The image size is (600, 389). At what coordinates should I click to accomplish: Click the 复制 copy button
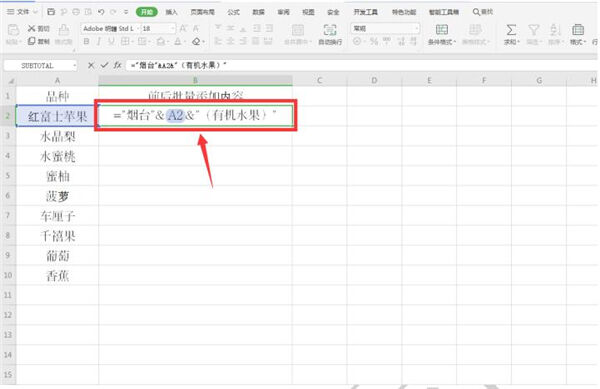pos(39,41)
